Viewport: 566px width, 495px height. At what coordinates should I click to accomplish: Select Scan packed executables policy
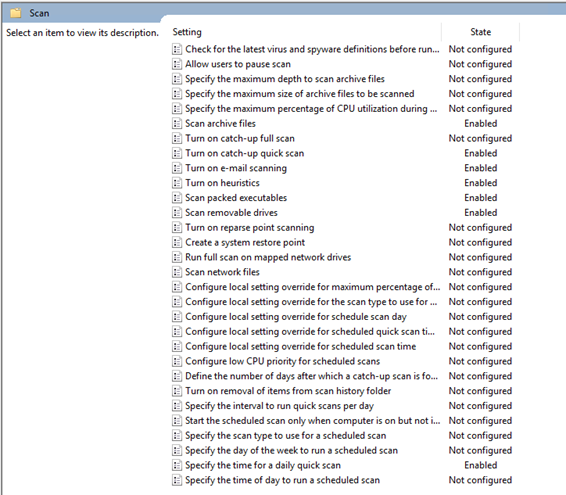click(236, 198)
